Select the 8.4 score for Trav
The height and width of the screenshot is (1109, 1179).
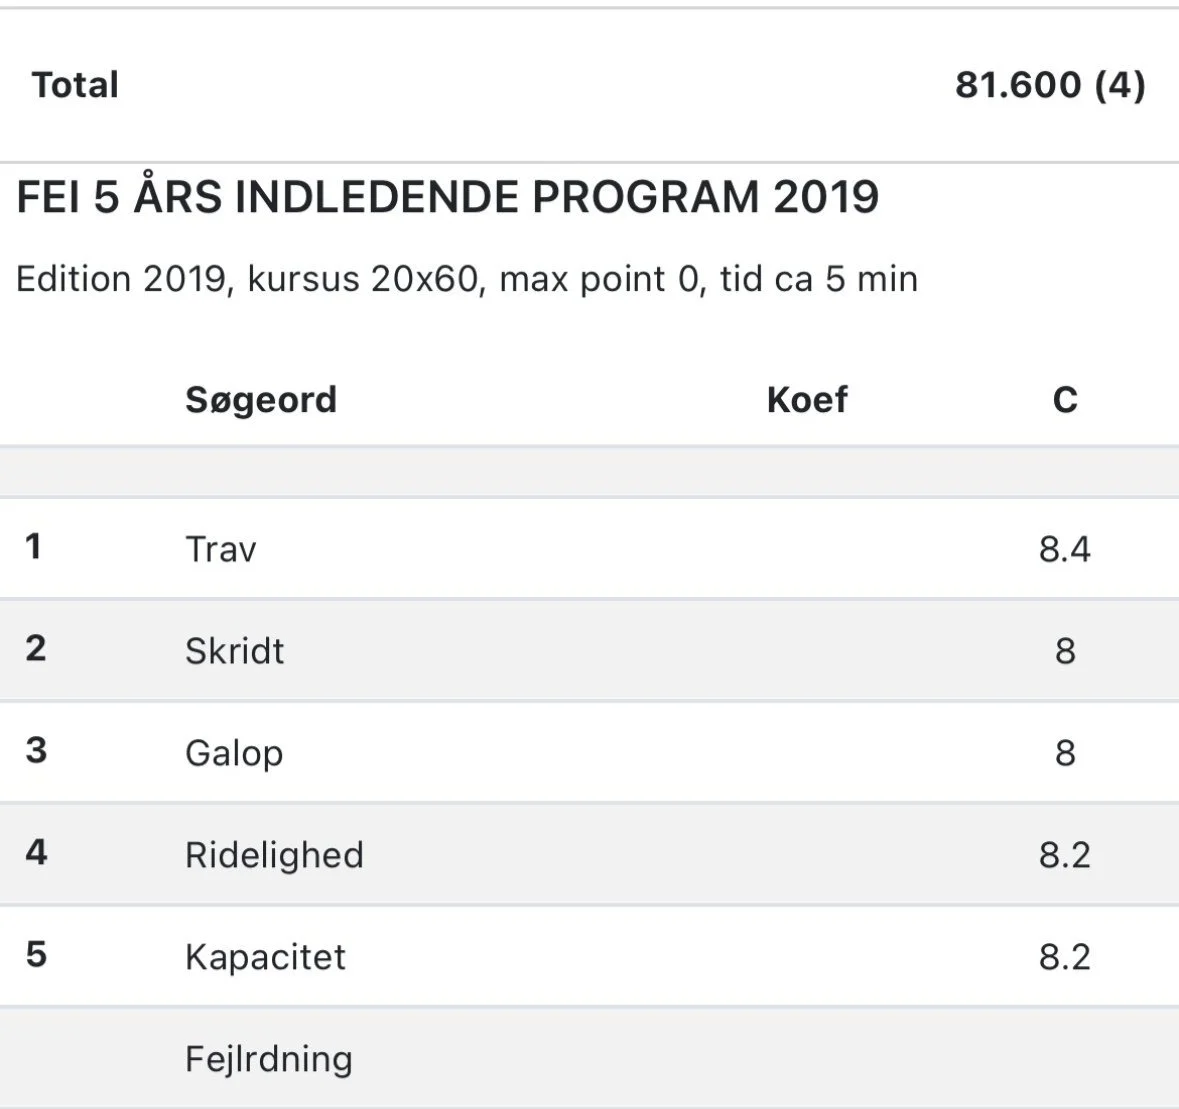point(1065,549)
